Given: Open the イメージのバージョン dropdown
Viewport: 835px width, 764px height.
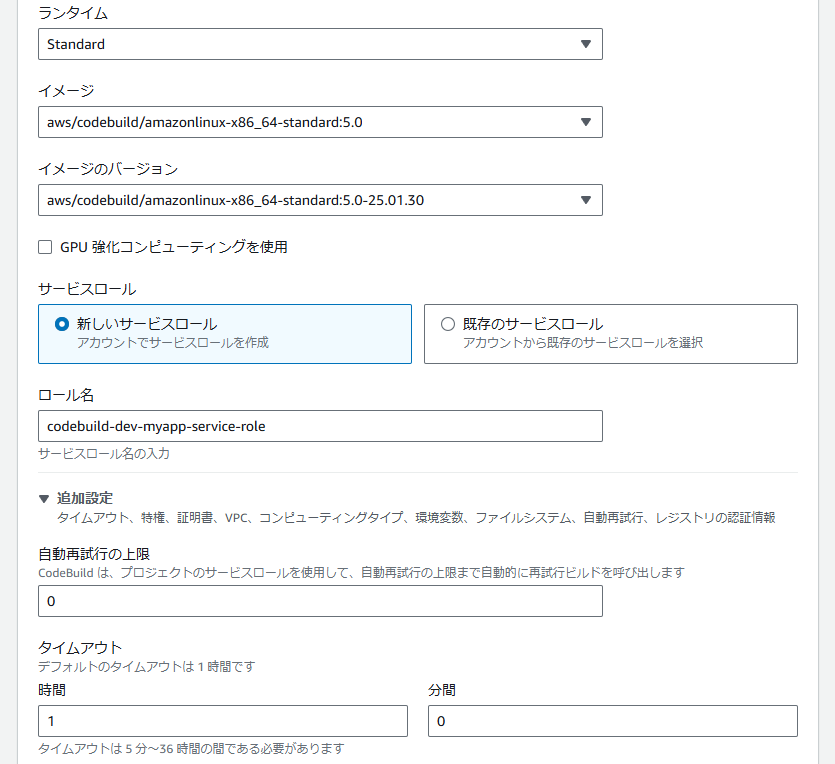Looking at the screenshot, I should (x=320, y=200).
